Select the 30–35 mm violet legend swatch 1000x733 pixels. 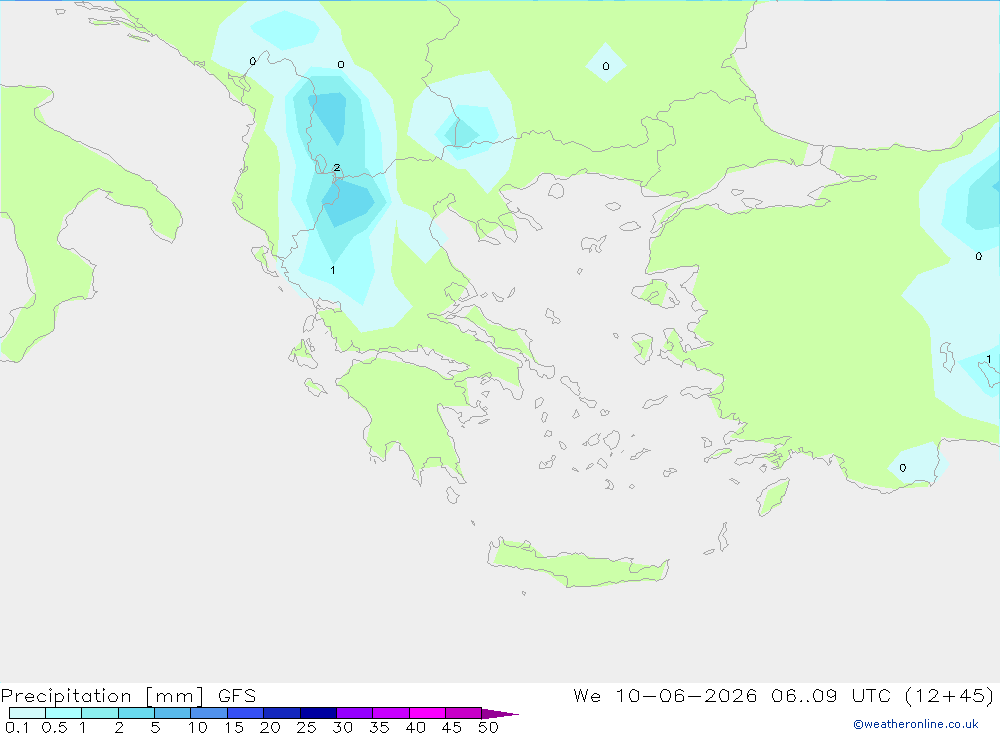pos(355,713)
